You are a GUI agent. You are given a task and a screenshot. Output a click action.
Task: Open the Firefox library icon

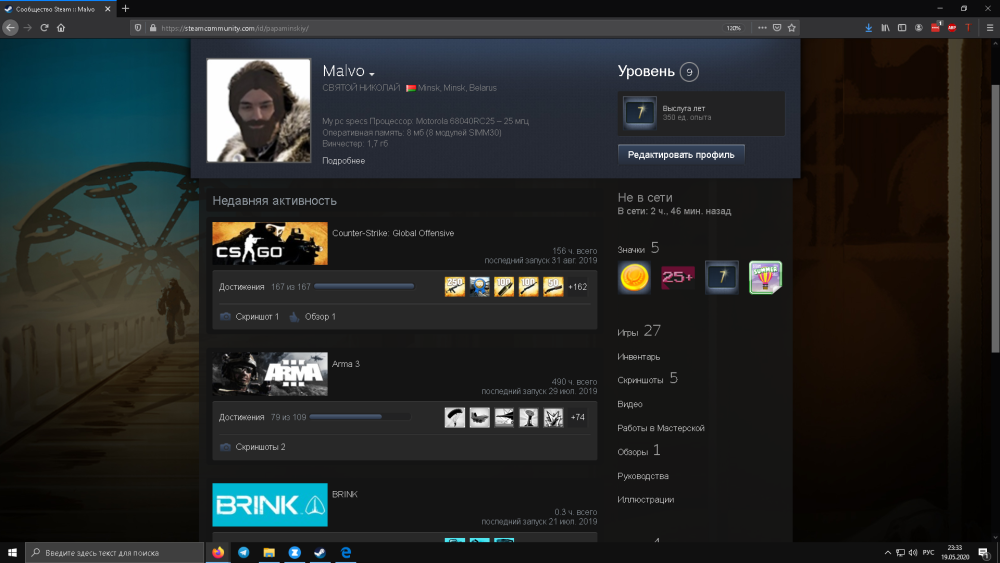click(885, 28)
